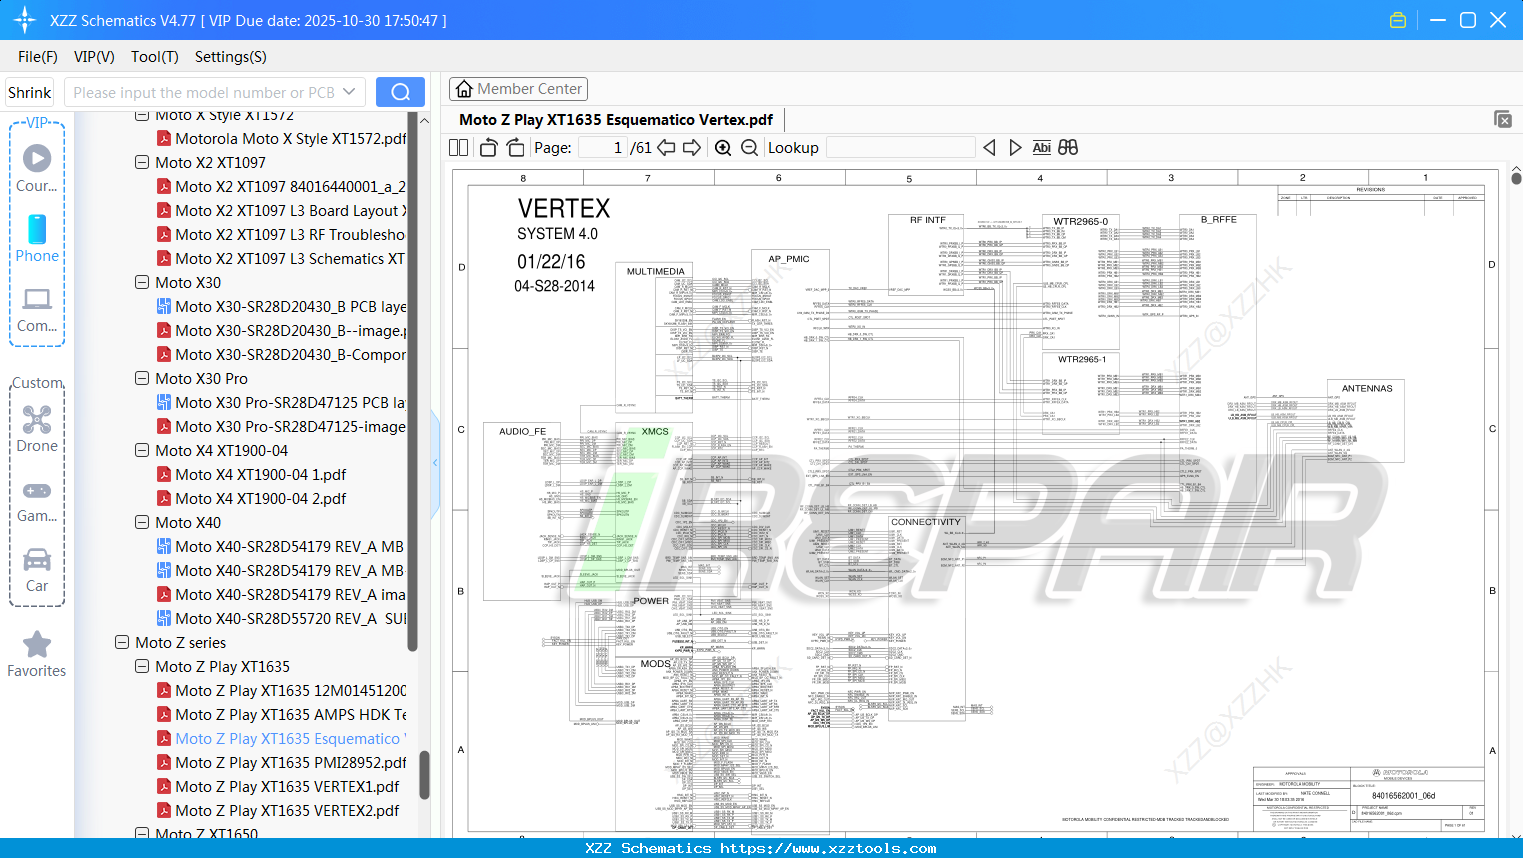Collapse the Moto X40 tree node

[142, 523]
